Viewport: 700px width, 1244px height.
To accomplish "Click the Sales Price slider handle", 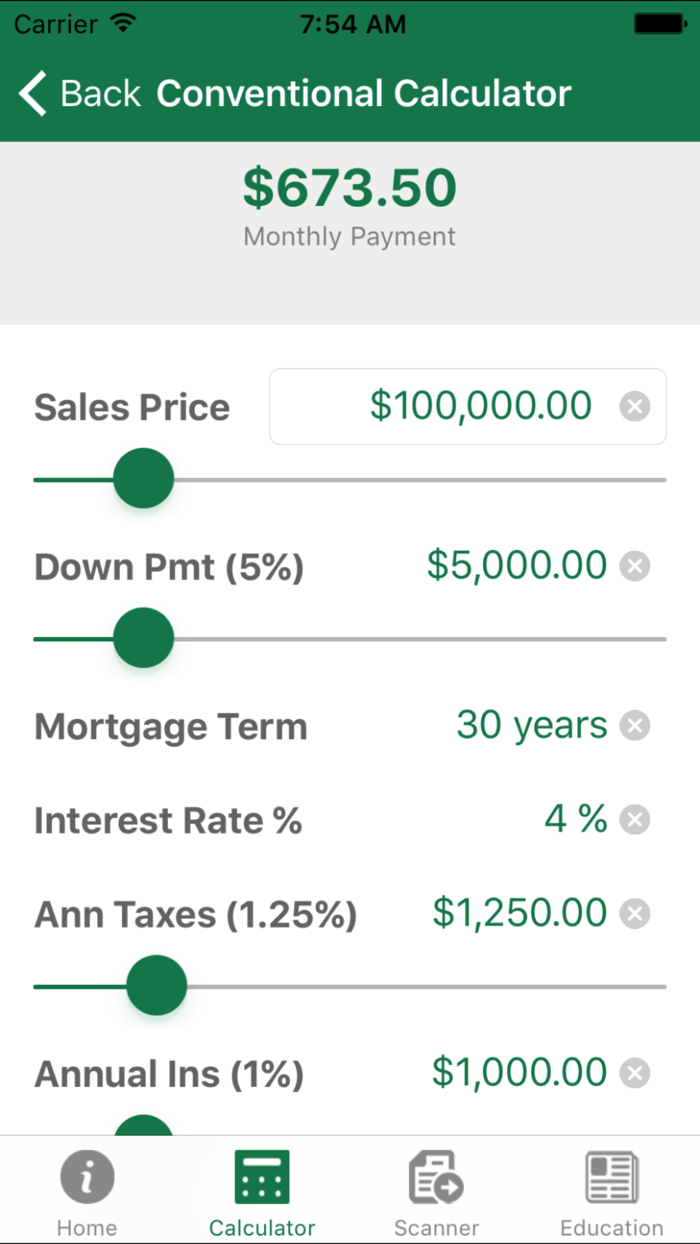I will tap(143, 478).
